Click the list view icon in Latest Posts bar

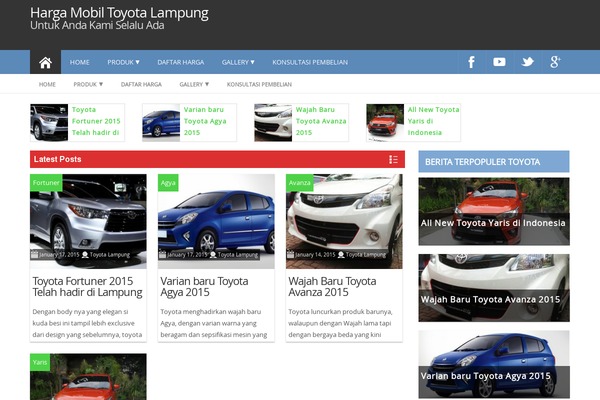393,159
